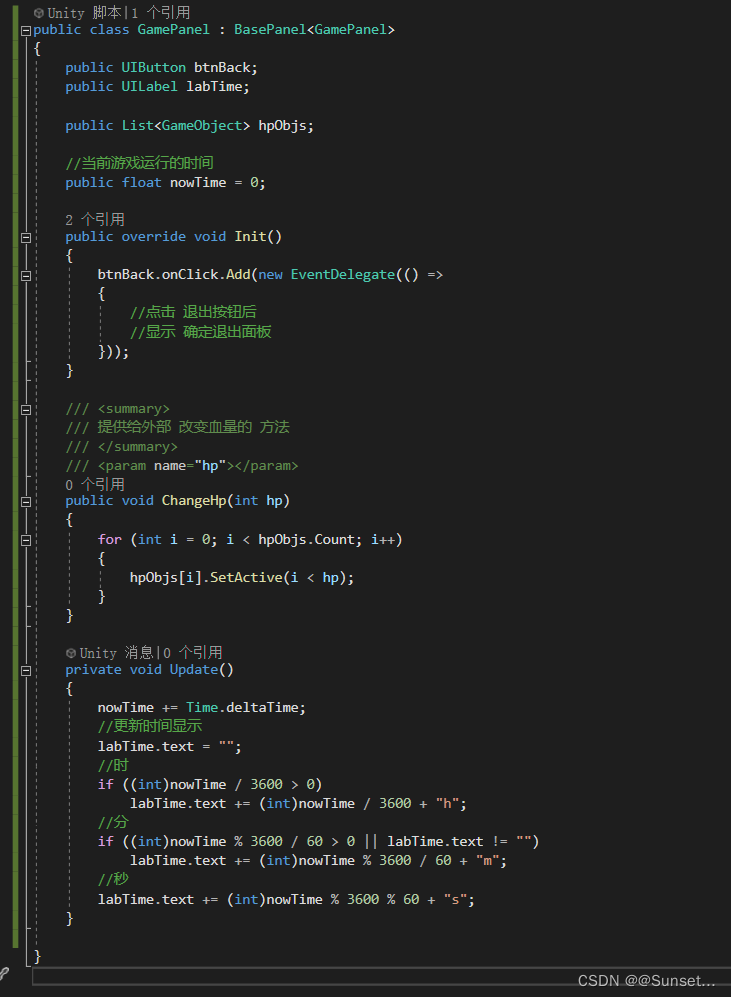Open '0 个引用' above Update method
This screenshot has width=731, height=997.
coord(193,653)
